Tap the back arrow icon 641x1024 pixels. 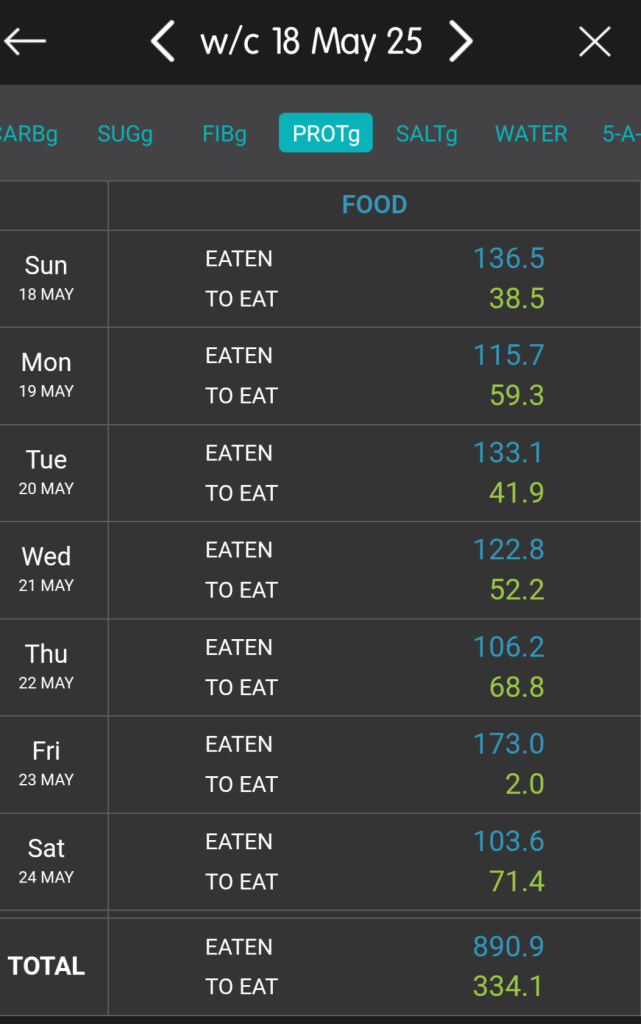(x=26, y=42)
